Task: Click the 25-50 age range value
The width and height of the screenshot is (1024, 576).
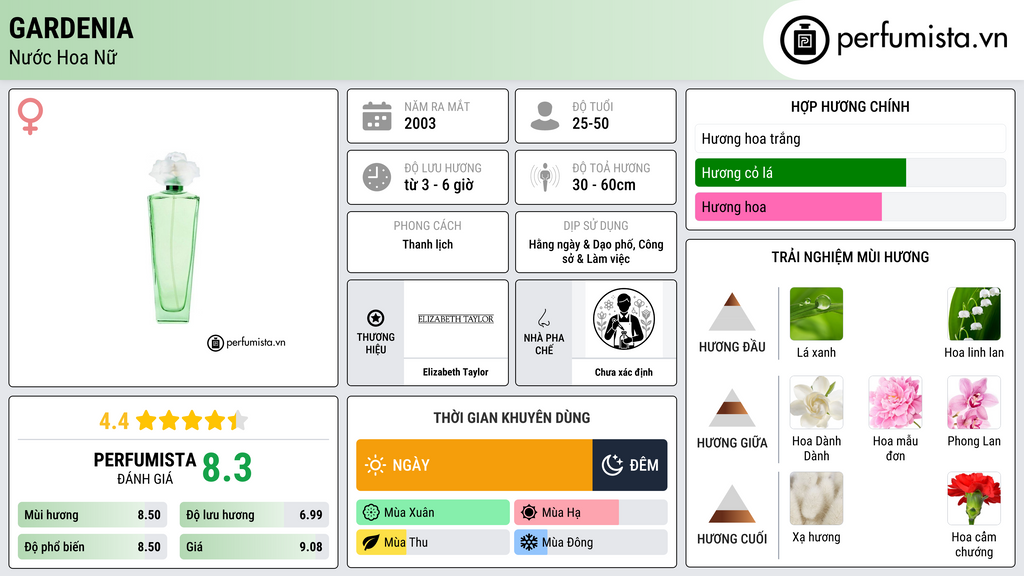Action: pyautogui.click(x=590, y=123)
